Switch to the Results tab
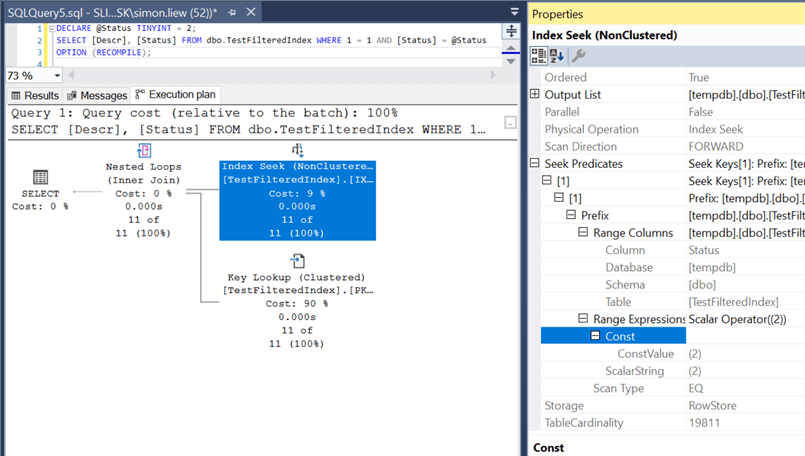The width and height of the screenshot is (805, 456). coord(35,95)
